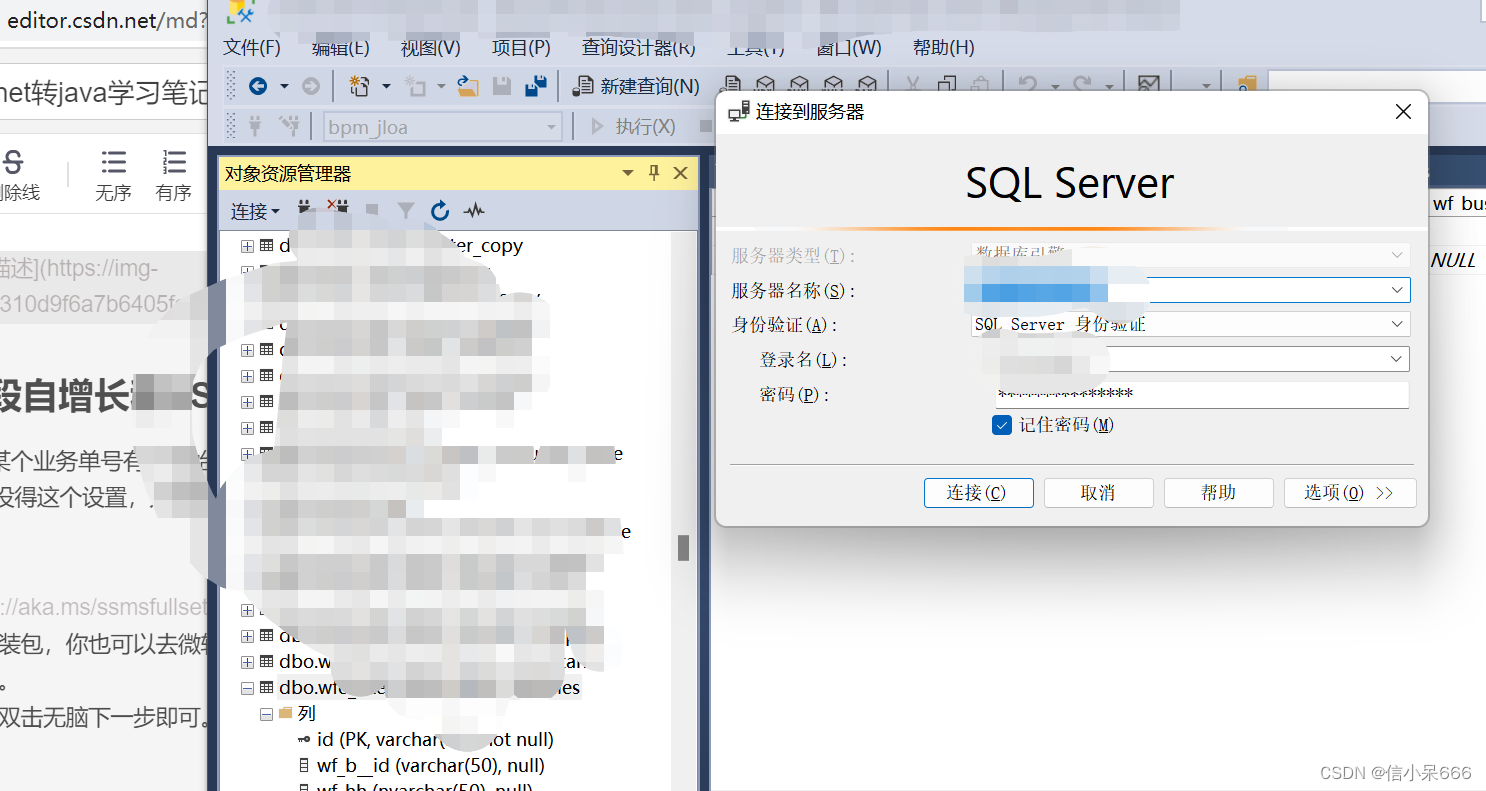Open the 视图(V) menu
Screen dimensions: 1486x791
431,48
